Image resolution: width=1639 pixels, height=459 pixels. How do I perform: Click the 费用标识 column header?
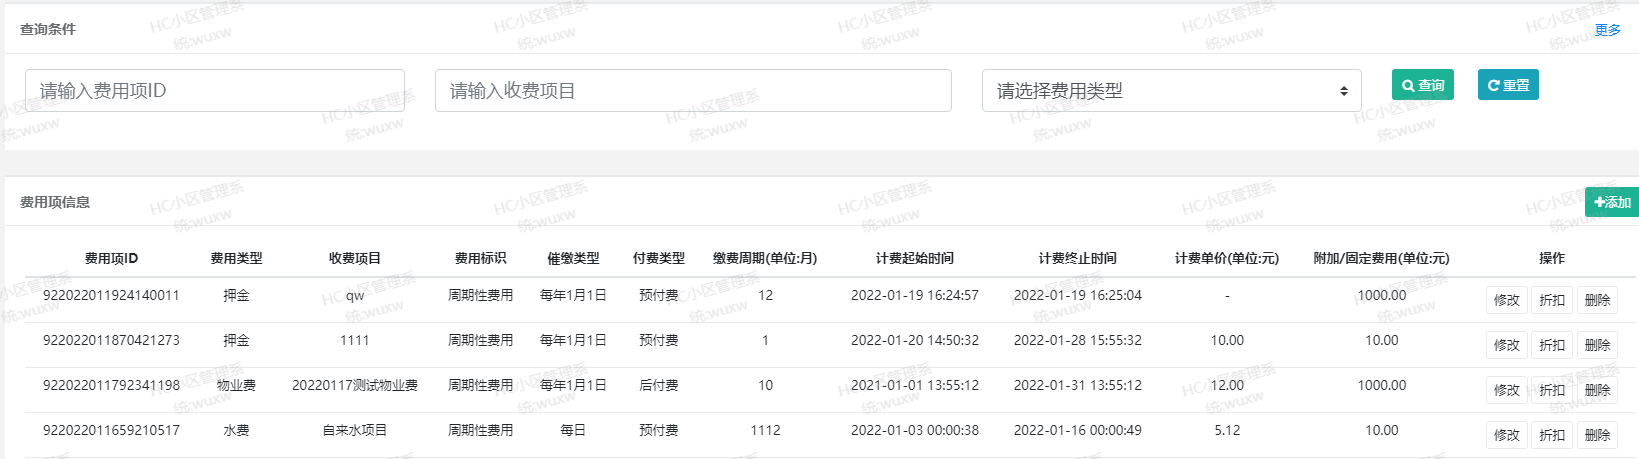pos(480,258)
